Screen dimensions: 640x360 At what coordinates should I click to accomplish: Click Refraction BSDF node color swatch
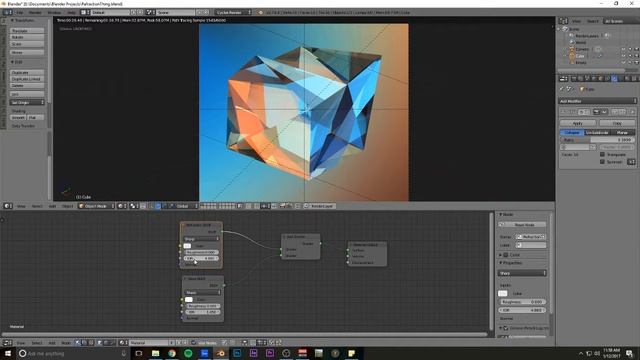coord(187,246)
